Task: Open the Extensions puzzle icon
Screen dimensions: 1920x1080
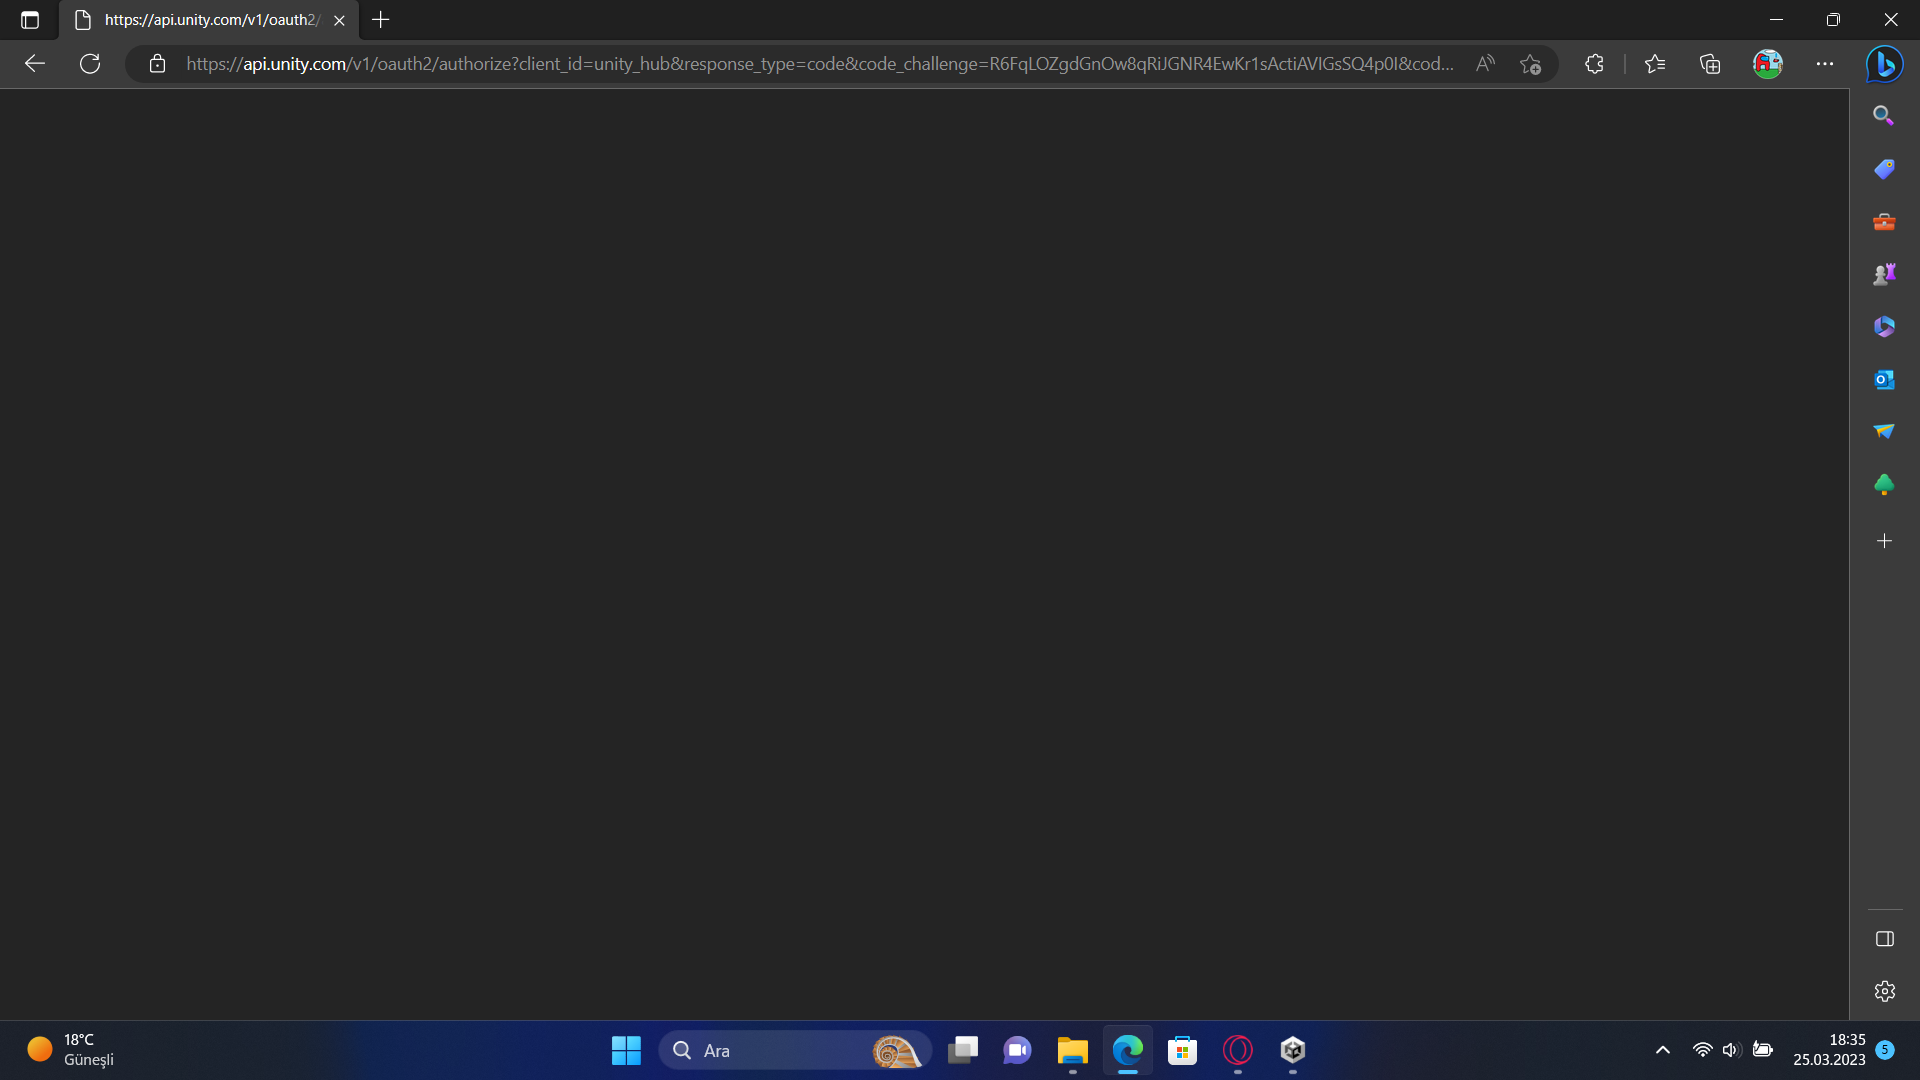Action: pos(1594,64)
